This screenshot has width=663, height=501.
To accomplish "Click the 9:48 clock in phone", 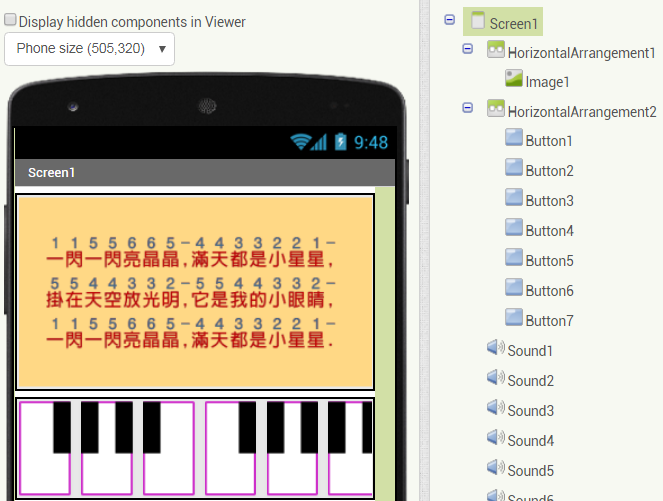I will click(x=371, y=142).
